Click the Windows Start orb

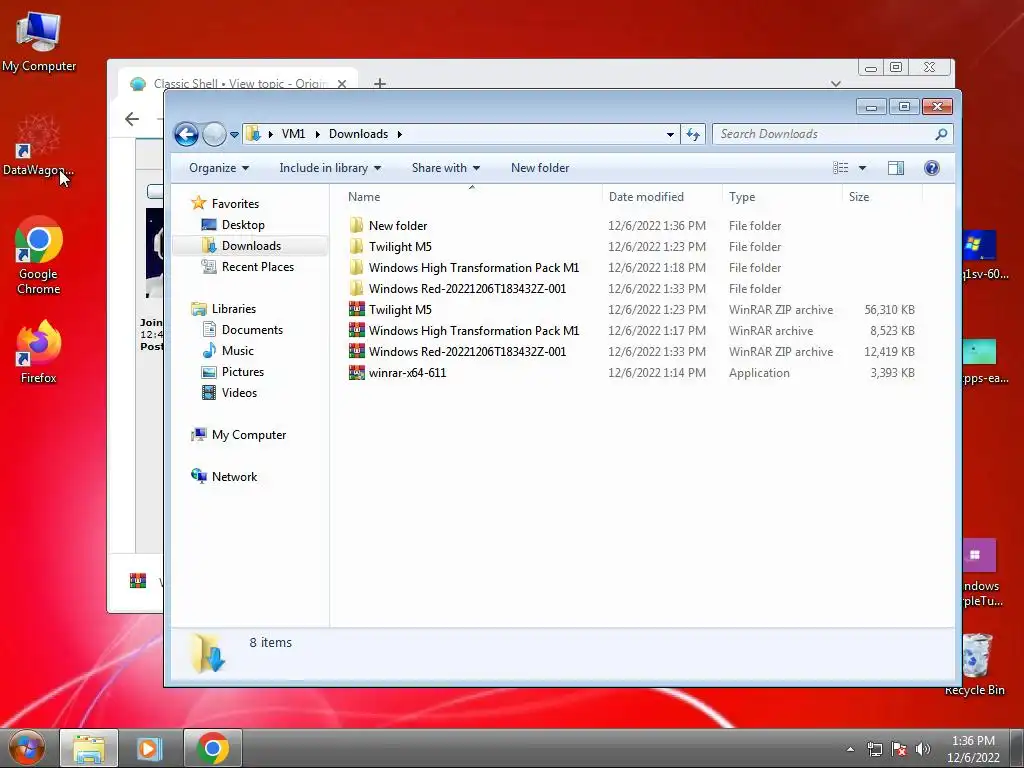coord(27,748)
